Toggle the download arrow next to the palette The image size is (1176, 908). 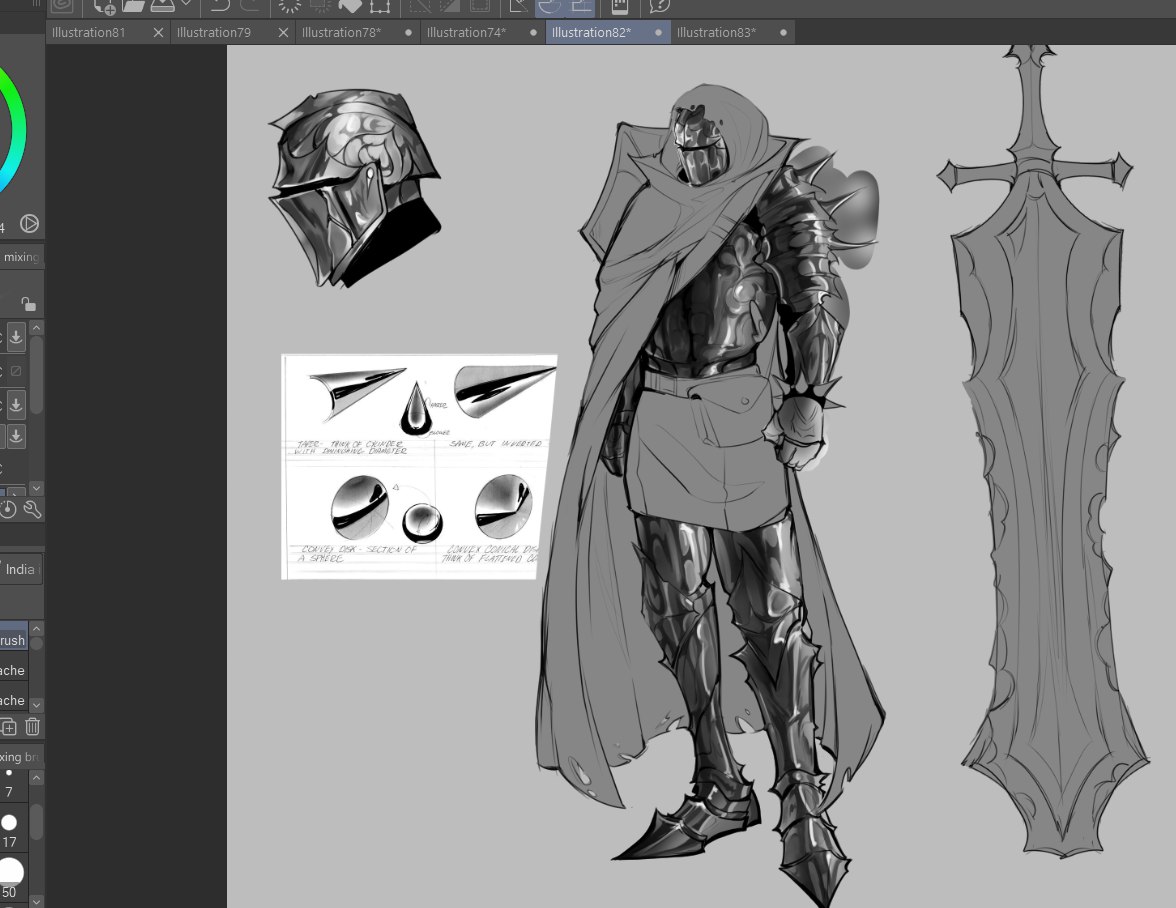[x=15, y=337]
